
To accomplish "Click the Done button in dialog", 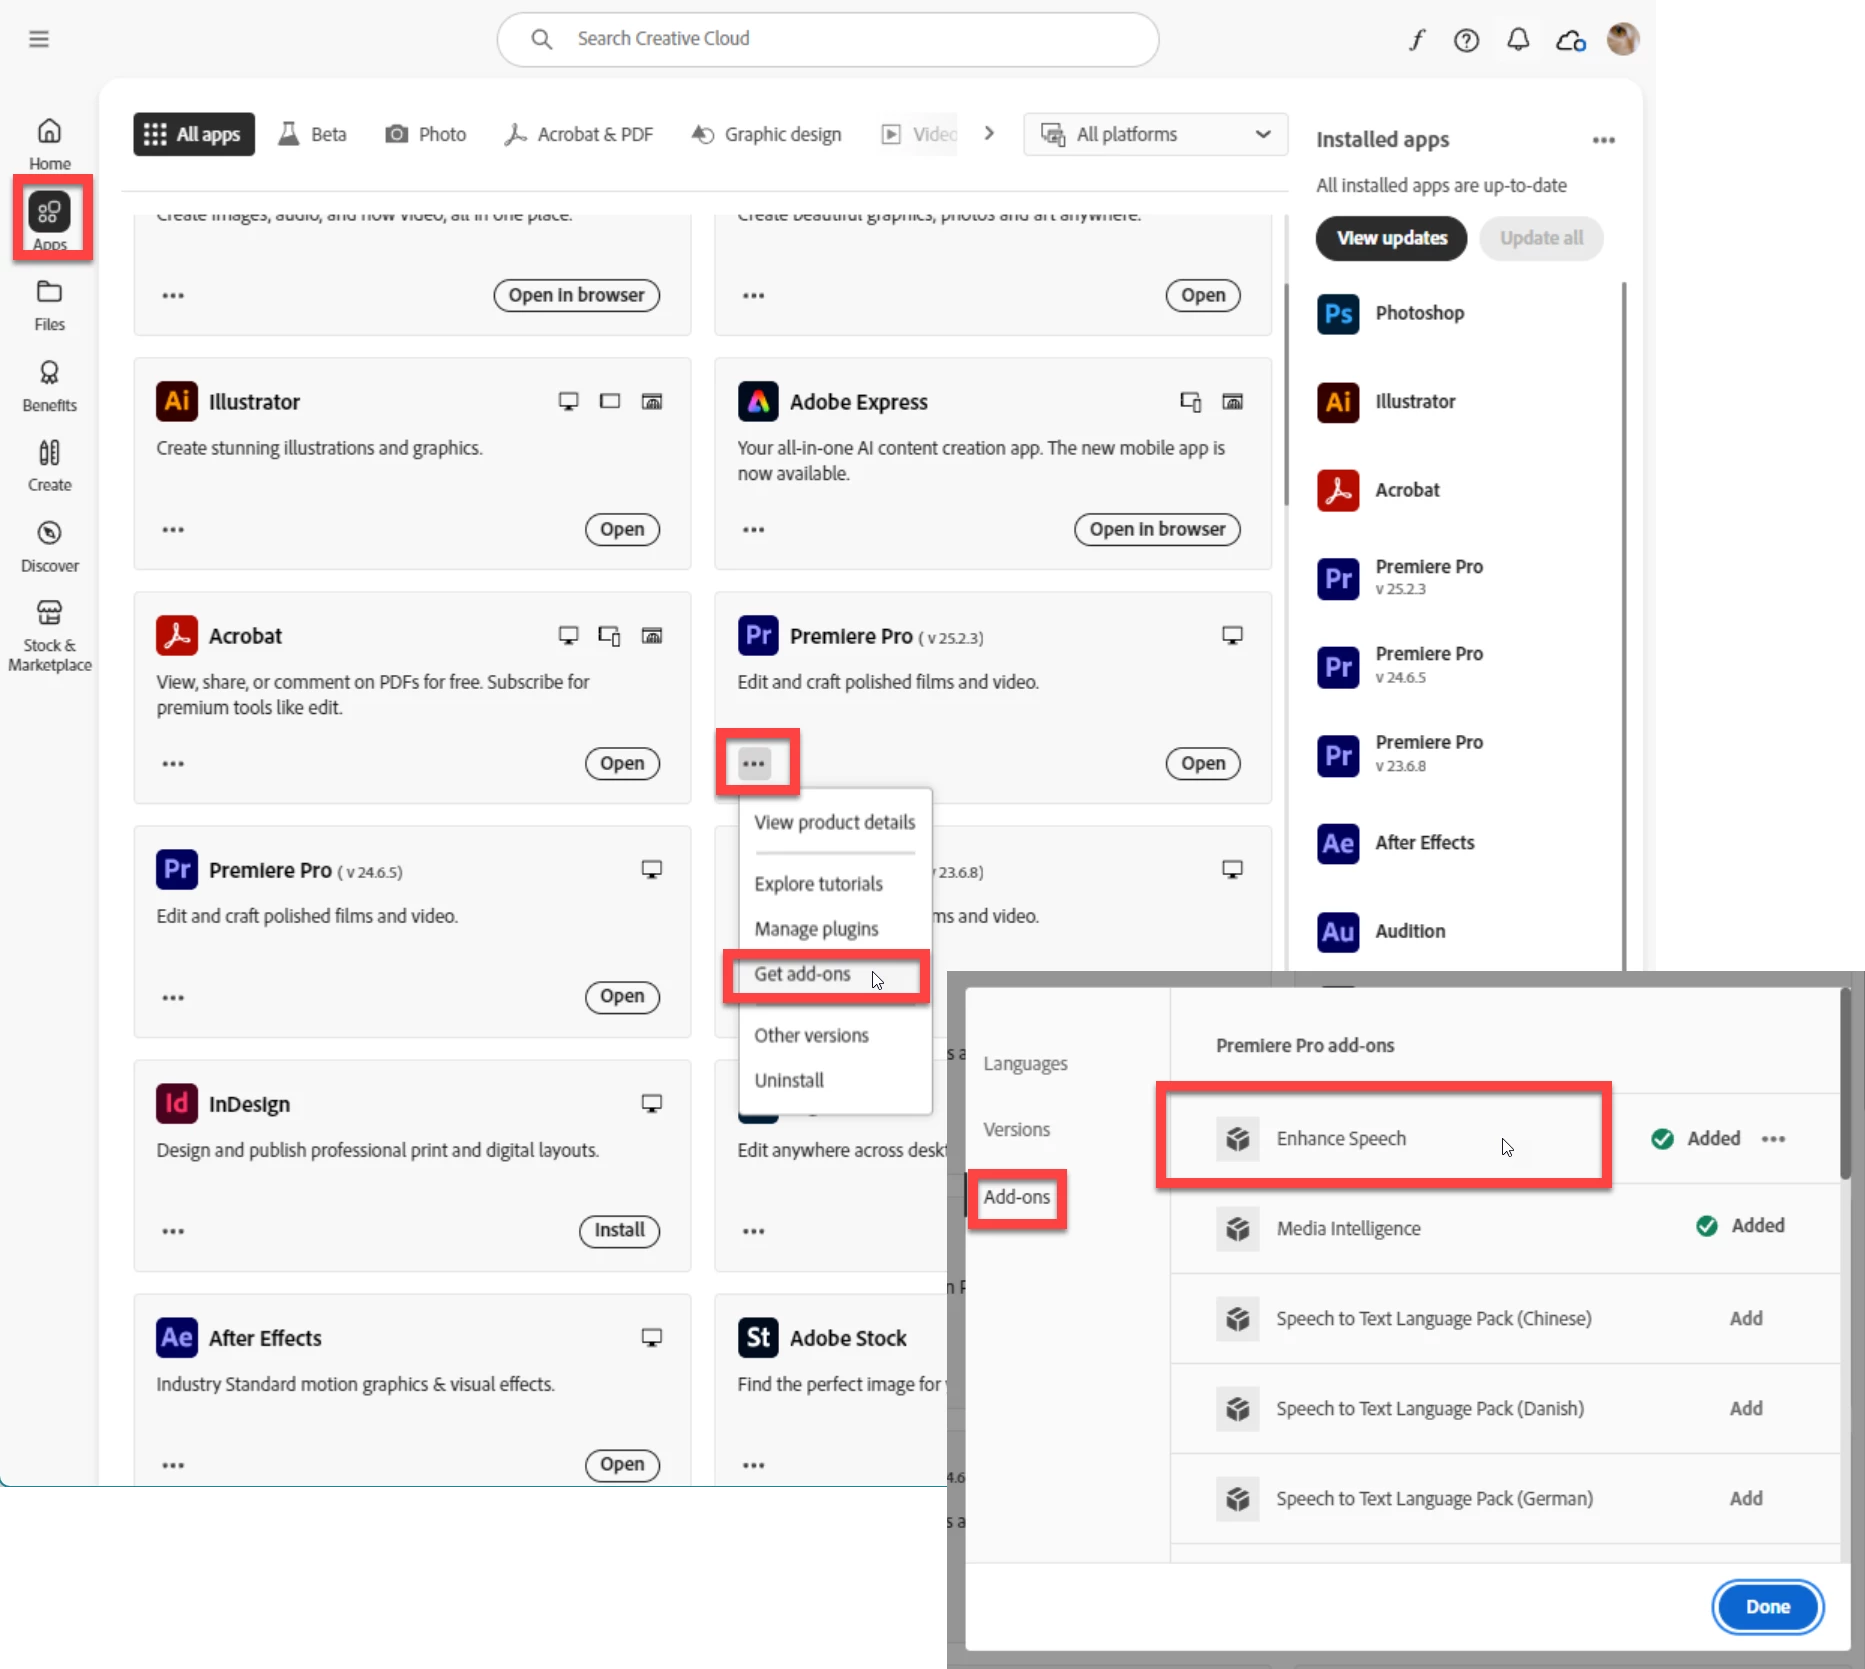I will 1767,1607.
